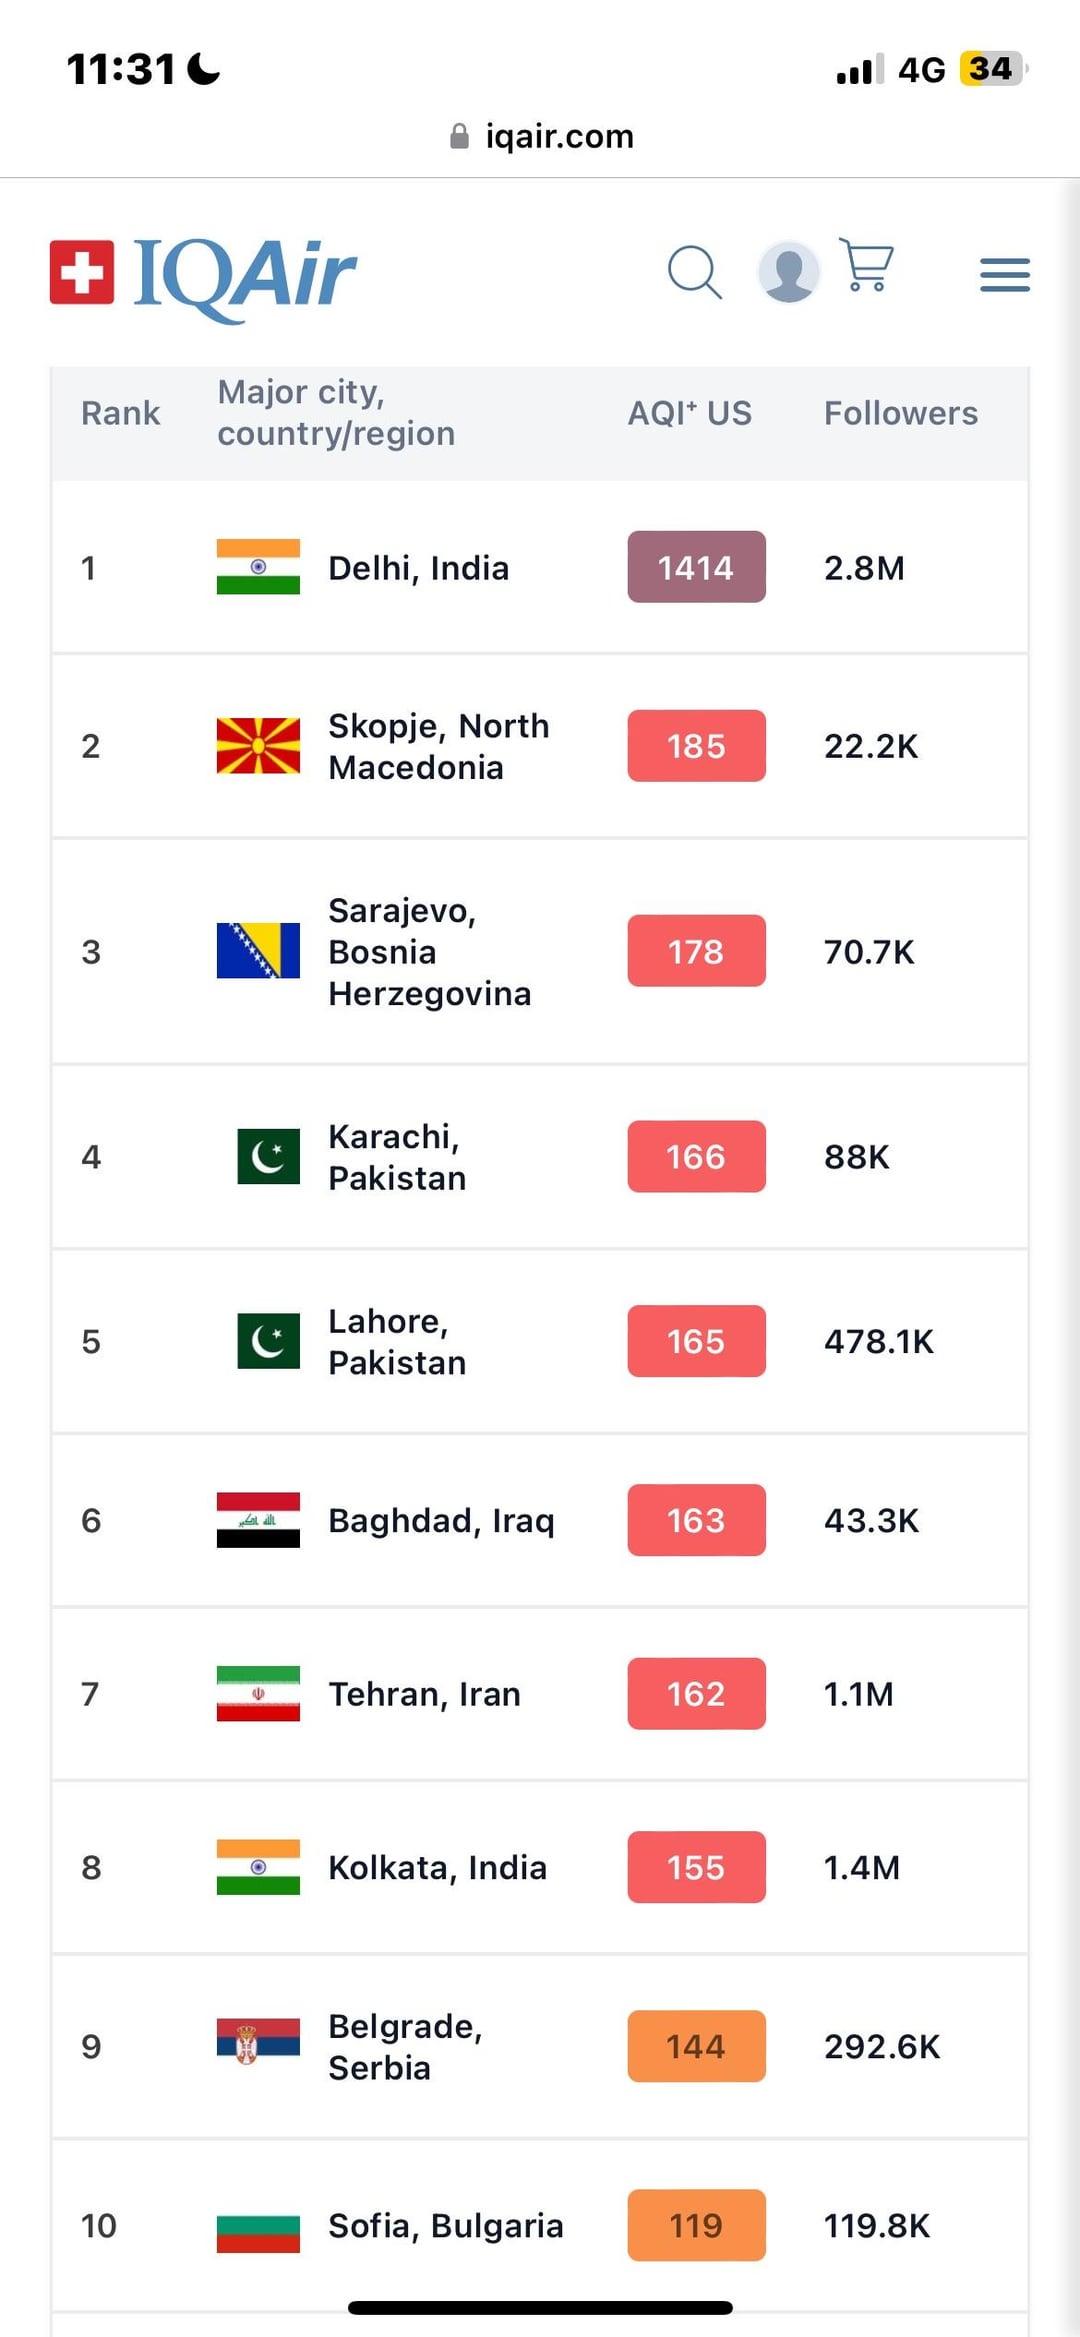Click the 1414 AQI badge for Delhi
Screen dimensions: 1080x2337
click(x=697, y=567)
